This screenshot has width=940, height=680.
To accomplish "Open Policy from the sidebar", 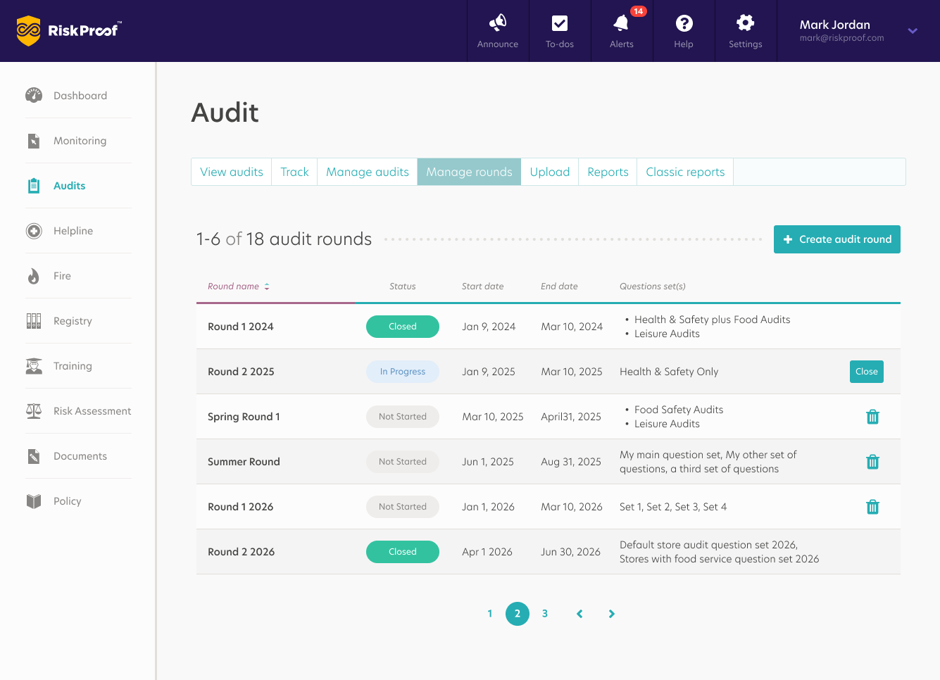I will pyautogui.click(x=67, y=501).
